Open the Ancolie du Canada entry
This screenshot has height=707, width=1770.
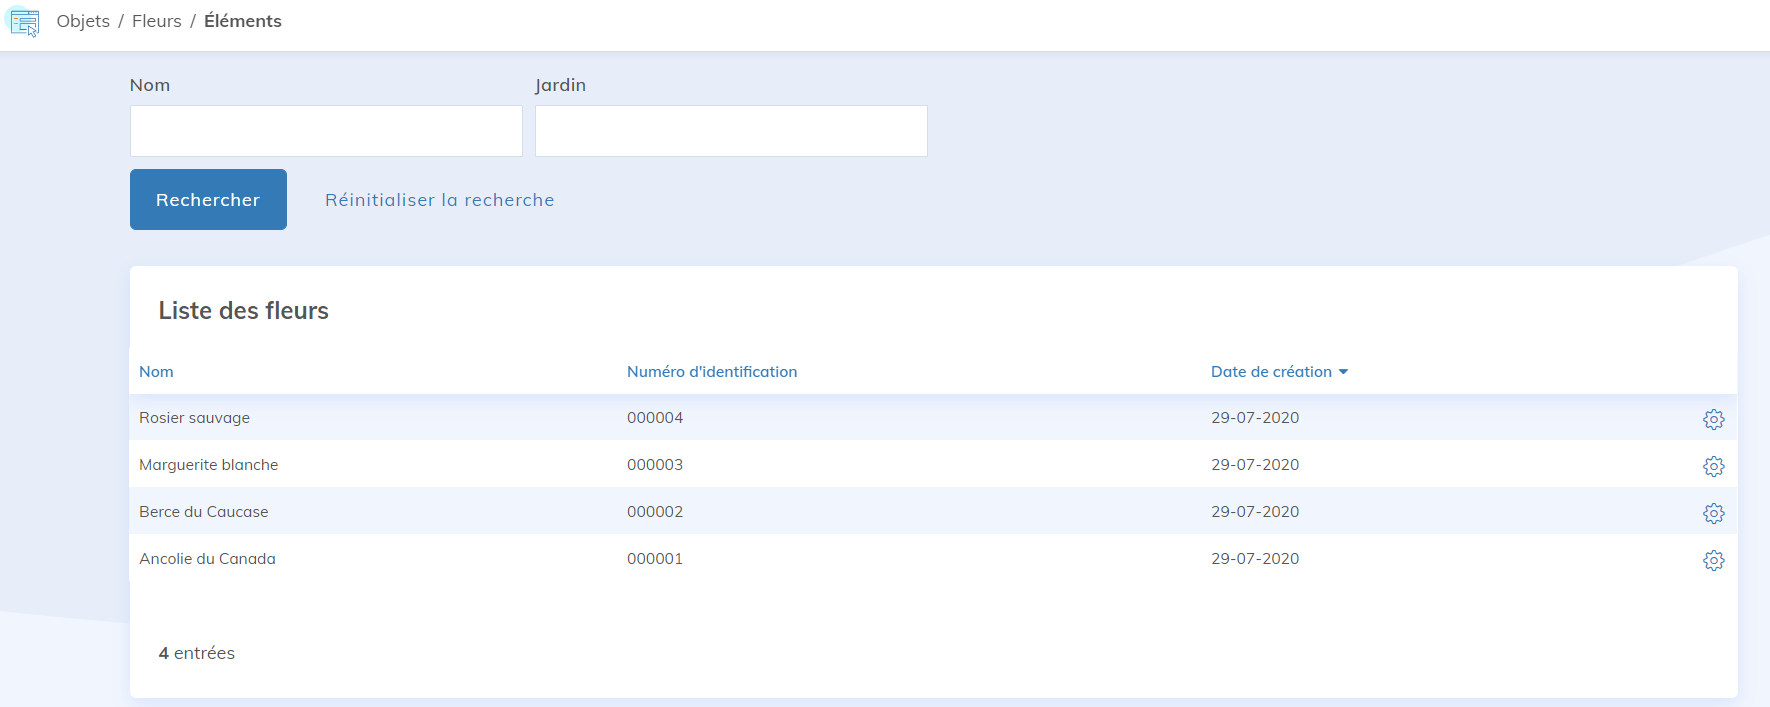click(x=207, y=559)
